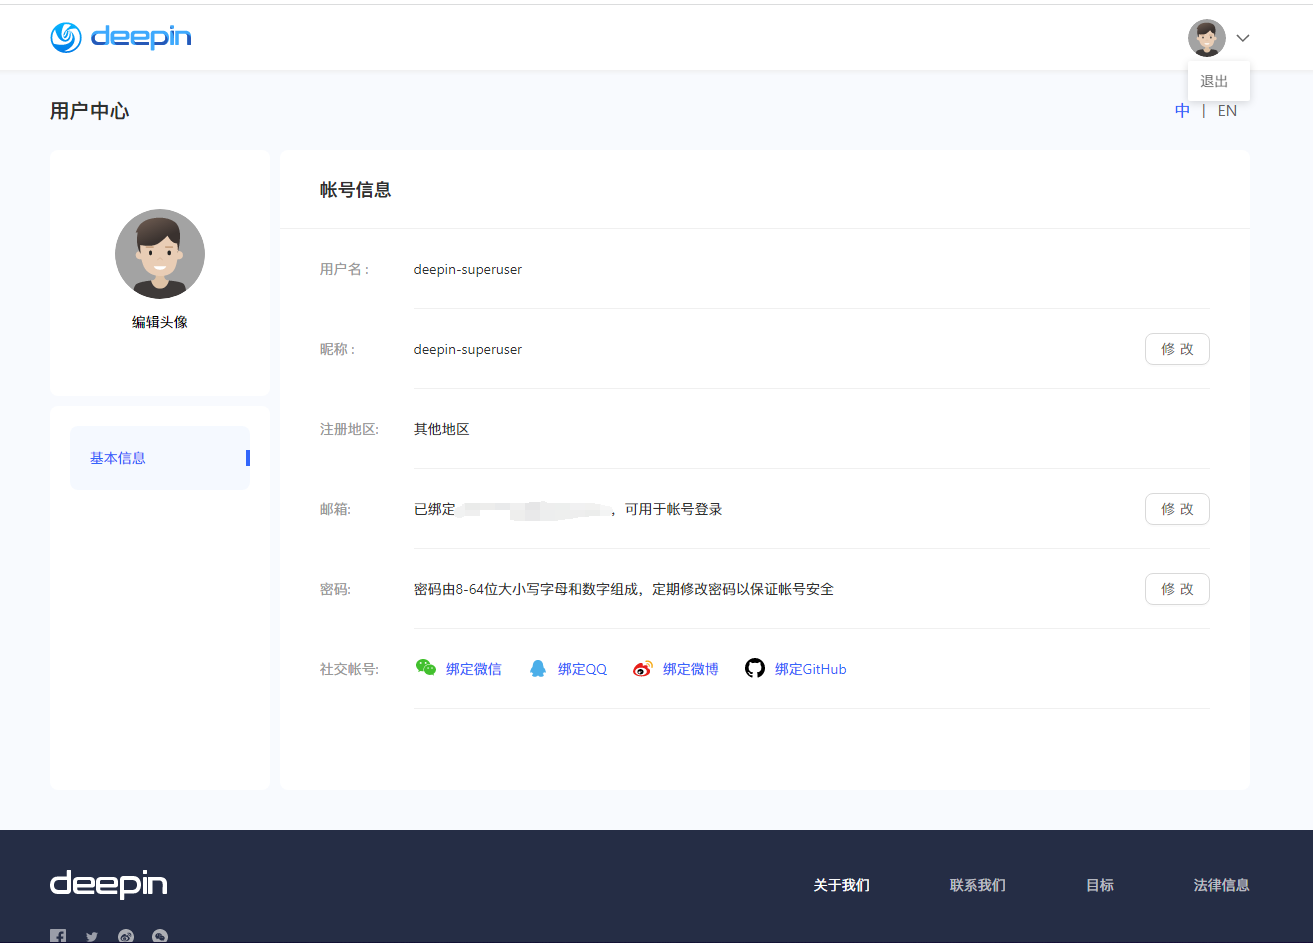Click the 其他地区 region value
1313x943 pixels.
(x=442, y=429)
